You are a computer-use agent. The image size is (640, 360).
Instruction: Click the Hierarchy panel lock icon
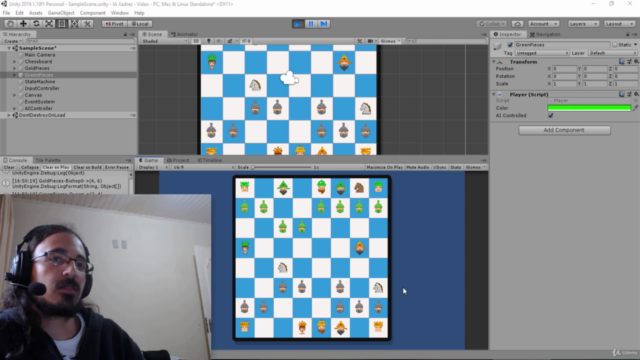pos(125,34)
